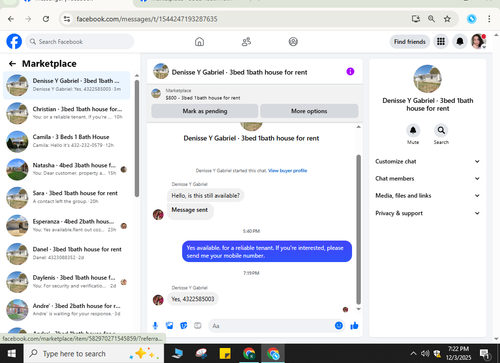The width and height of the screenshot is (500, 363).
Task: Click More options button
Action: (309, 111)
